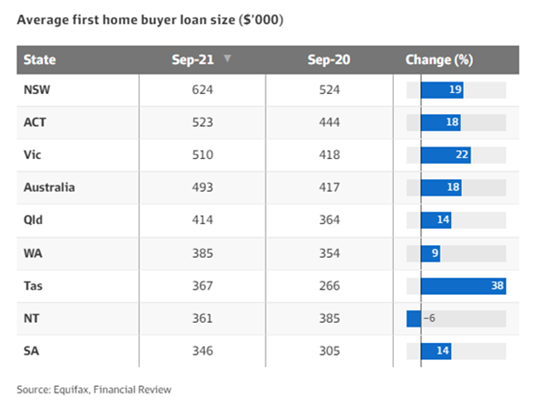Click the Source Equifax Financial Review text
Viewport: 549px width, 408px height.
click(x=94, y=389)
